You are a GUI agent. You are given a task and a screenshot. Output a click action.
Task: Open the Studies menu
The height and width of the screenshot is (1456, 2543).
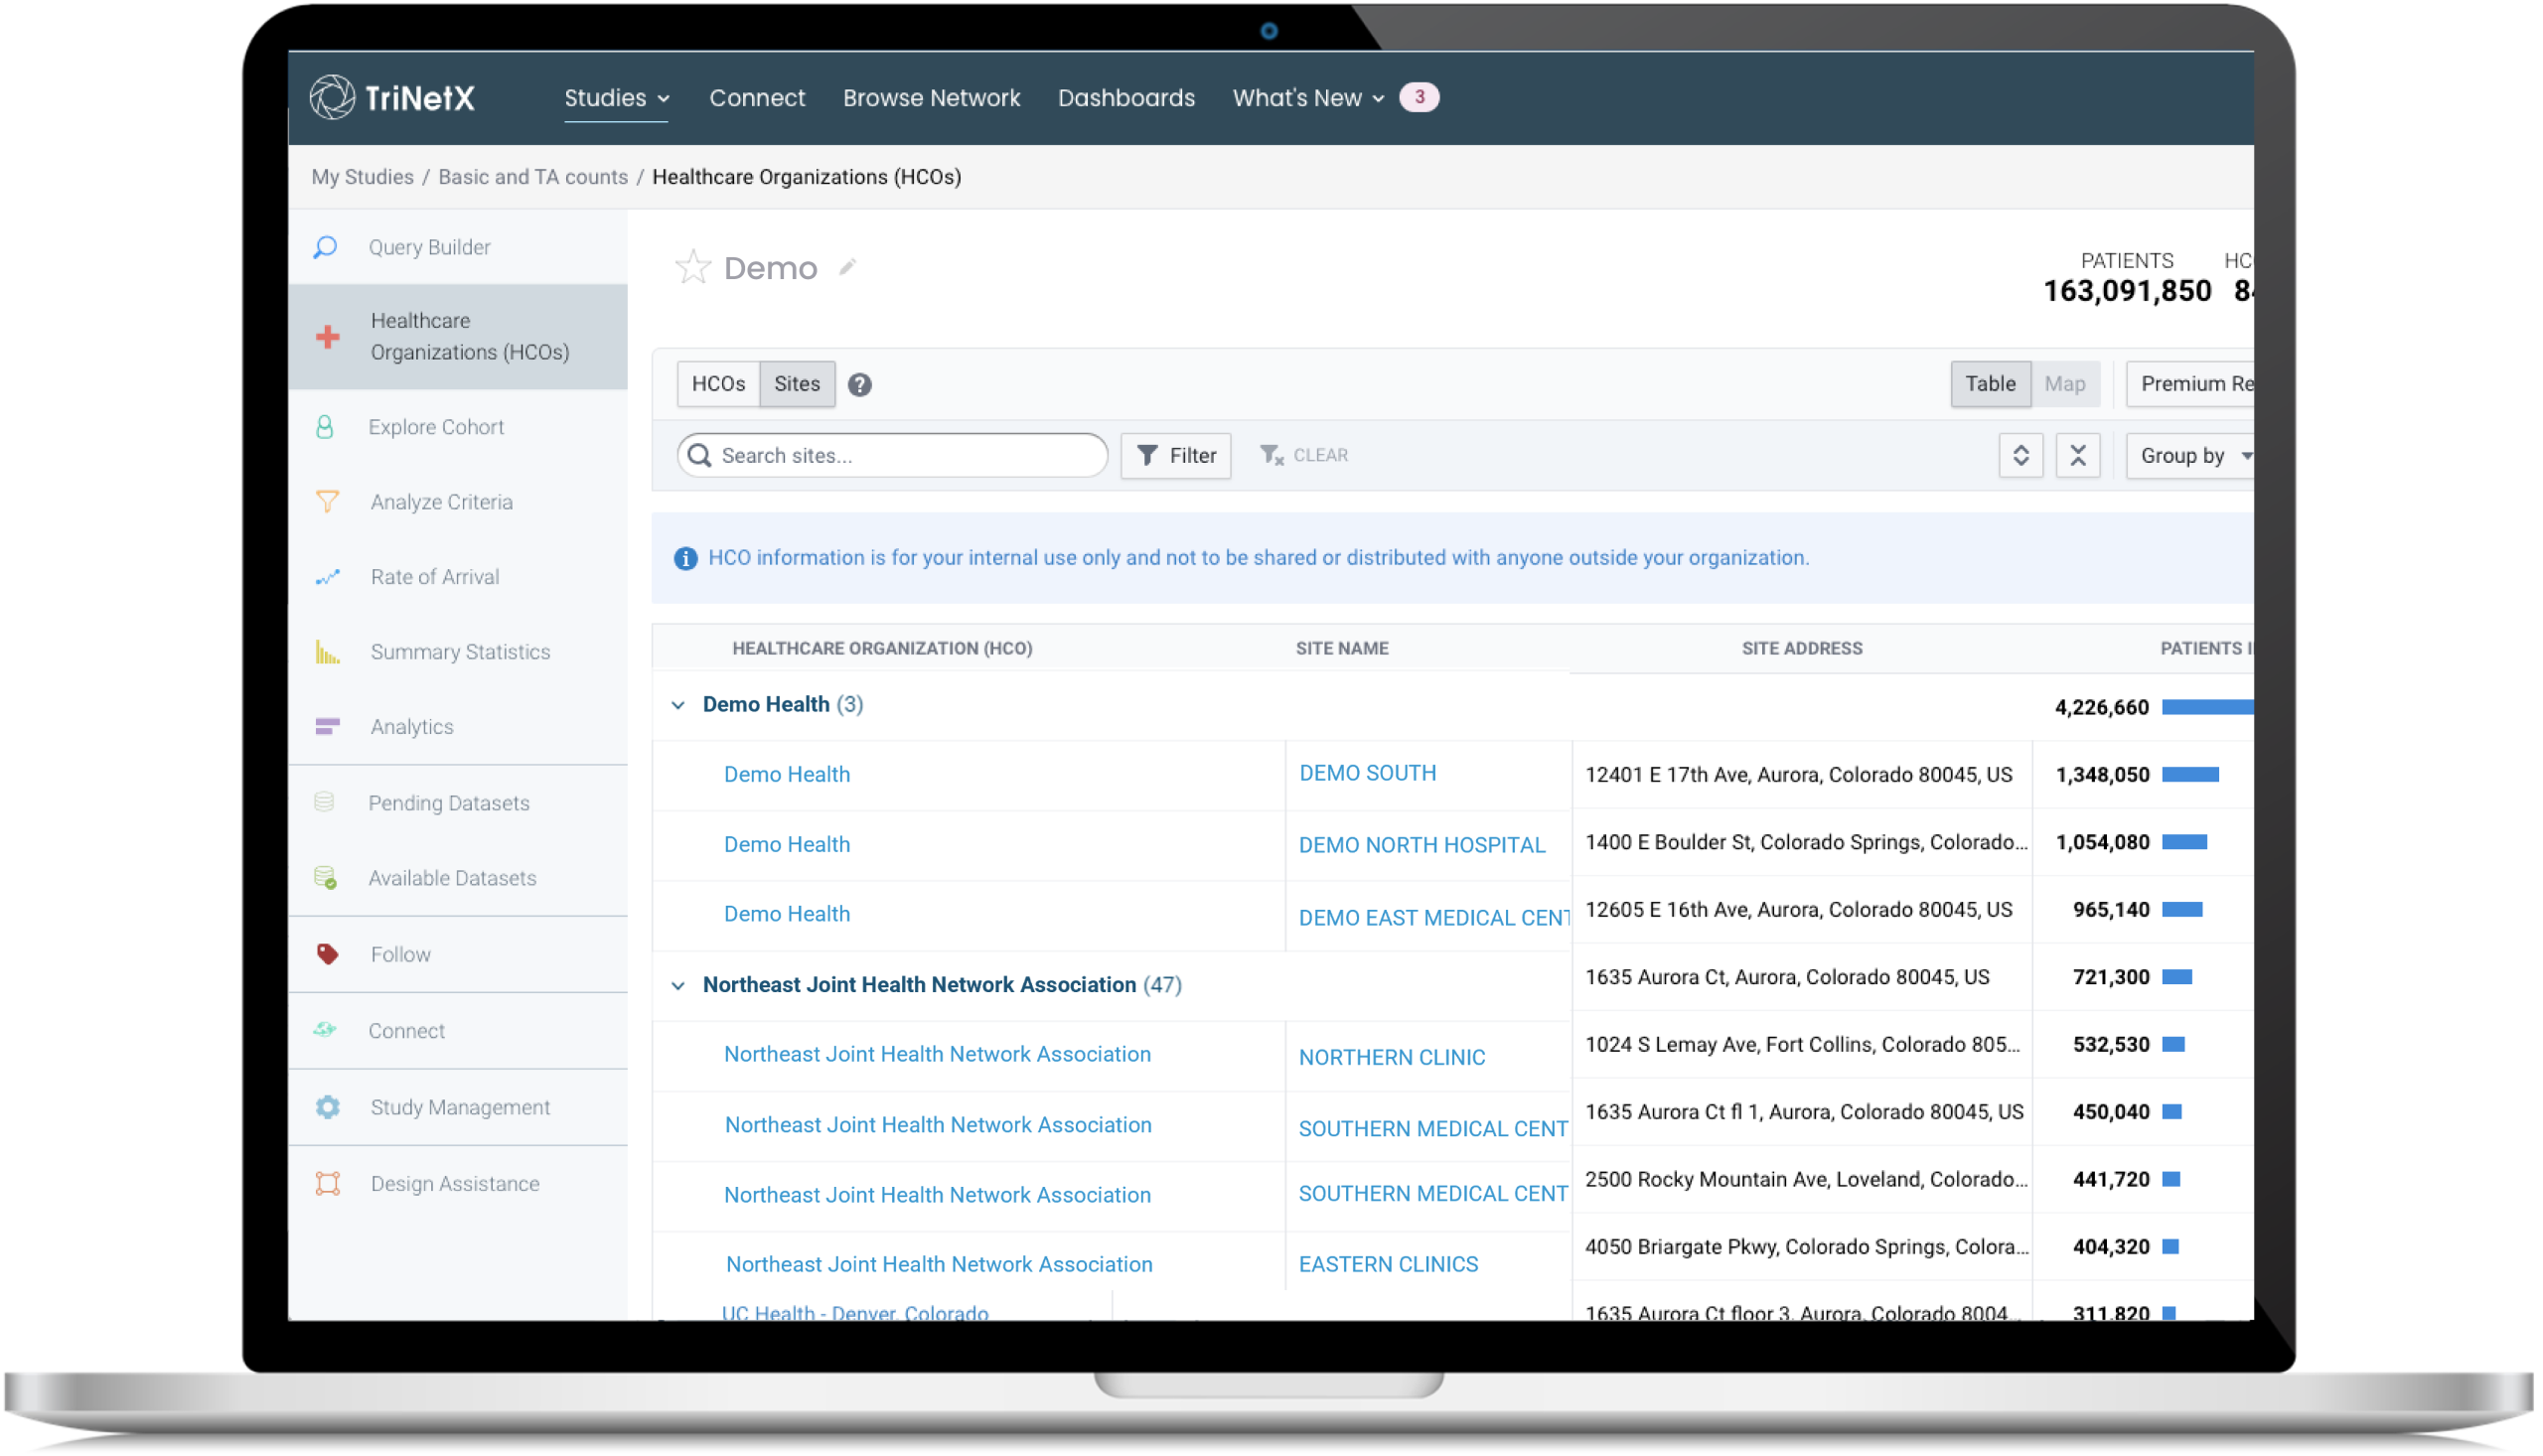[x=616, y=98]
